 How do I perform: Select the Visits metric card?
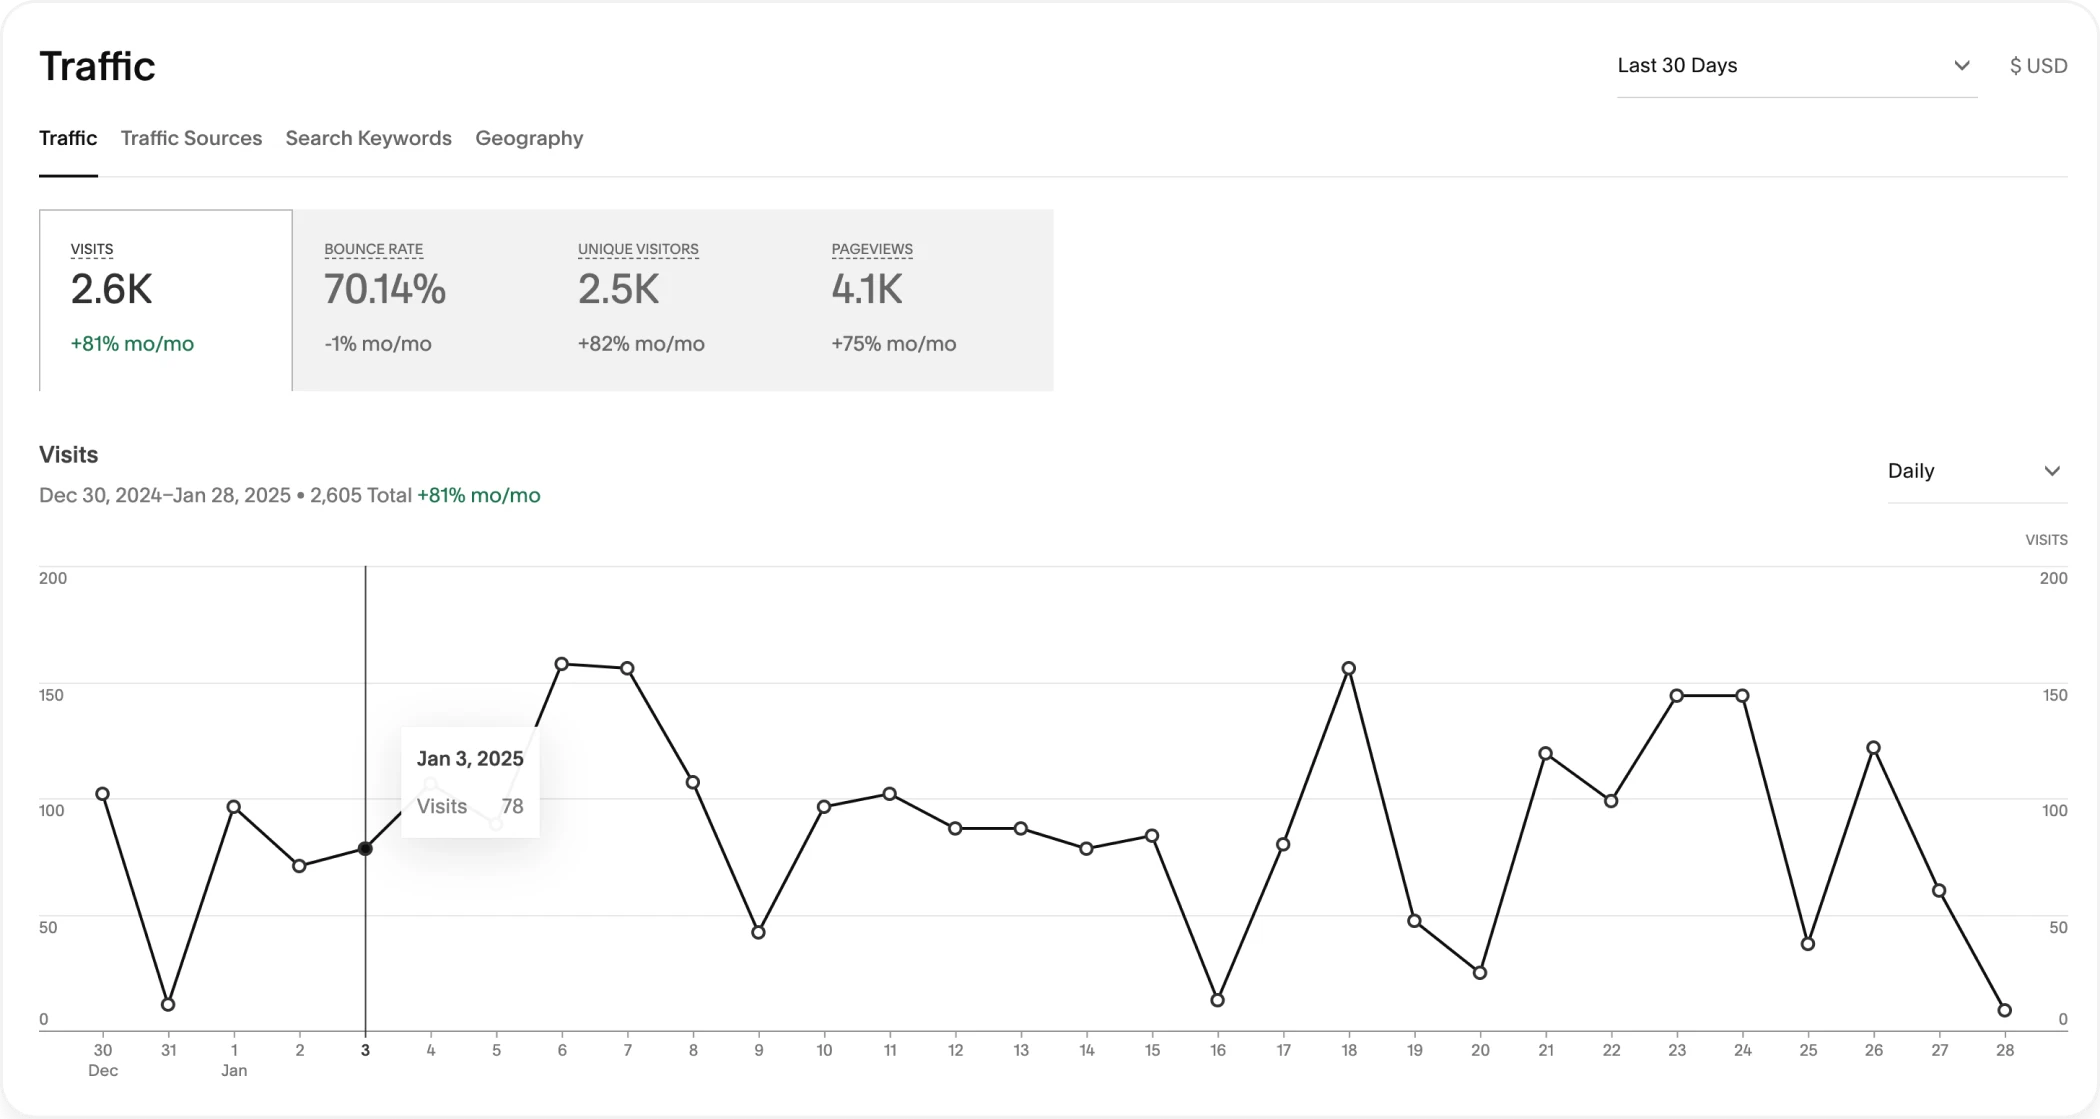(166, 300)
